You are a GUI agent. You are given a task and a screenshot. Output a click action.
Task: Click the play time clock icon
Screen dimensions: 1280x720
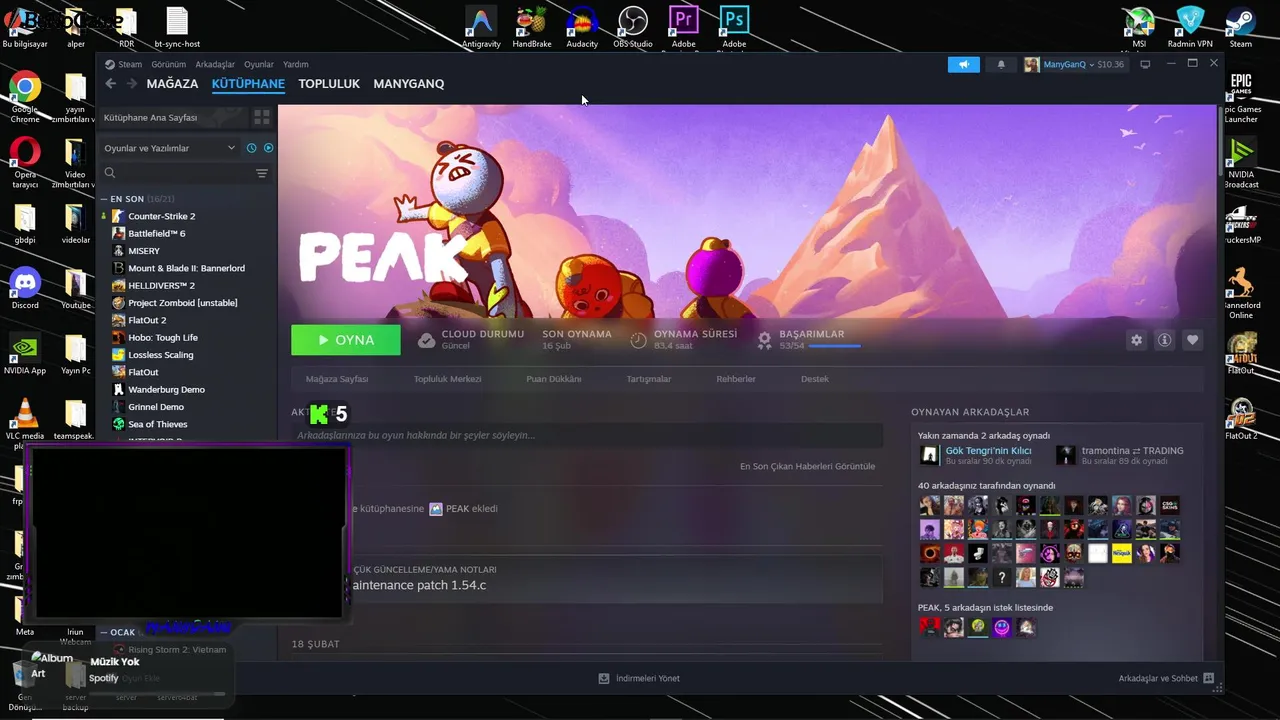tap(638, 340)
